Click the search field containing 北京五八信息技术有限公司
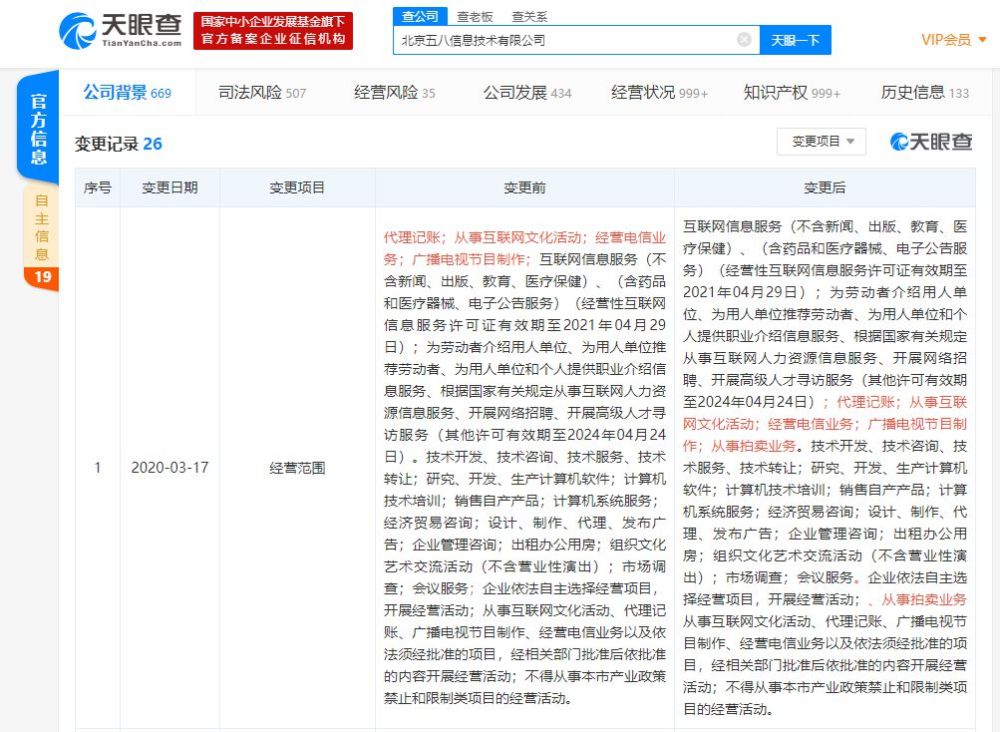The height and width of the screenshot is (732, 1000). coord(576,40)
